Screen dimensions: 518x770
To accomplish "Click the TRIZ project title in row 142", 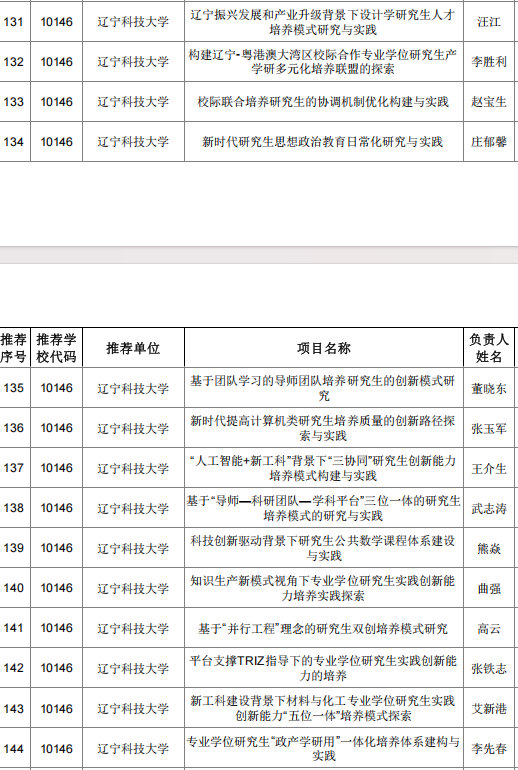I will coord(324,668).
